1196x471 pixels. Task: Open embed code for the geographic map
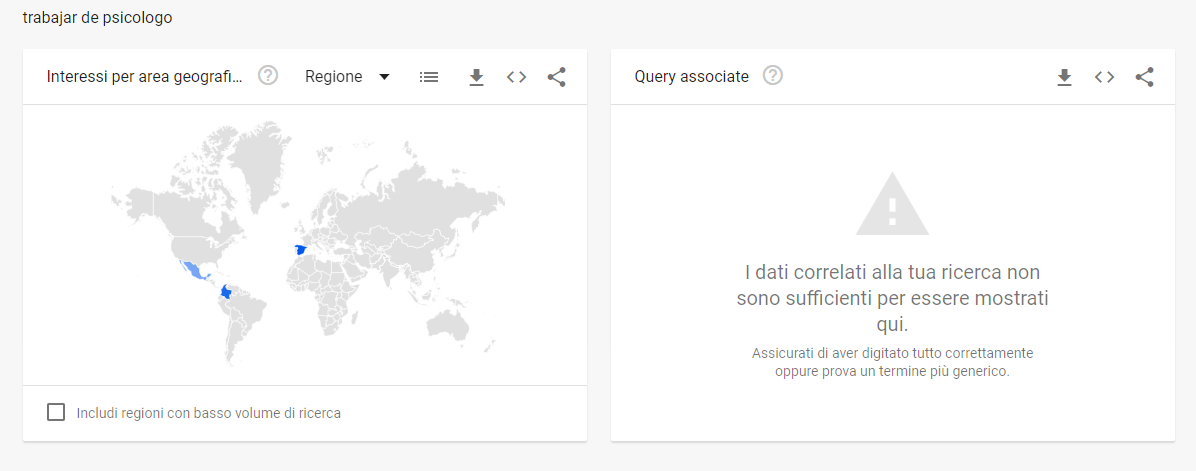[x=516, y=77]
